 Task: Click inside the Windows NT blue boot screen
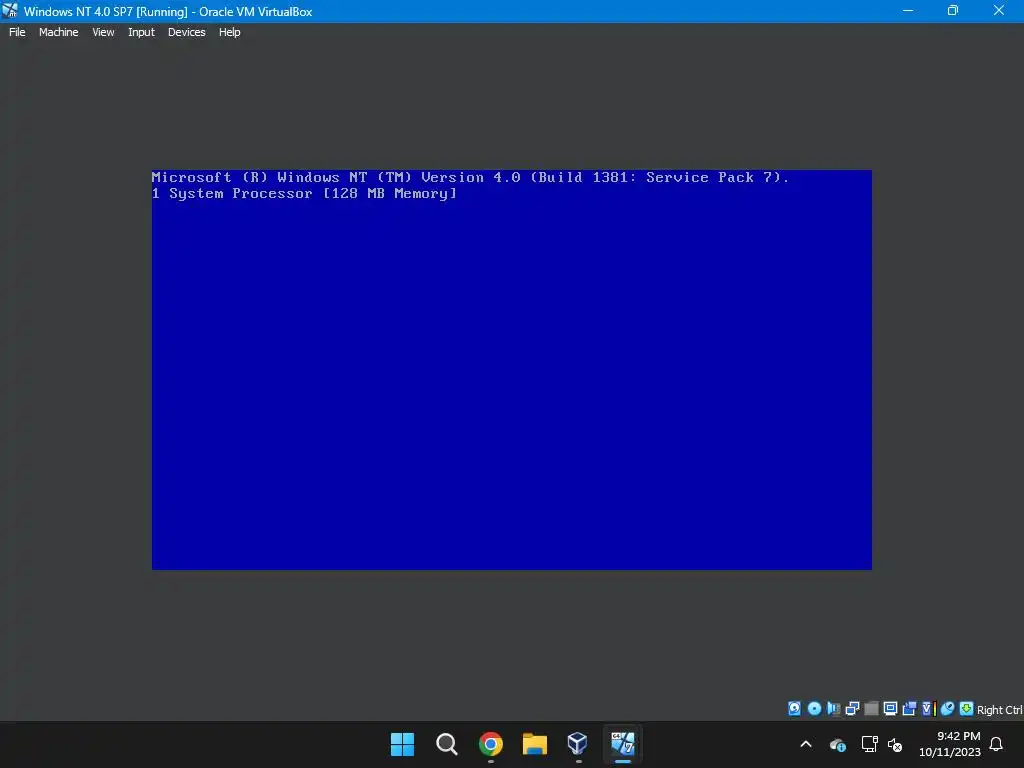pos(511,370)
